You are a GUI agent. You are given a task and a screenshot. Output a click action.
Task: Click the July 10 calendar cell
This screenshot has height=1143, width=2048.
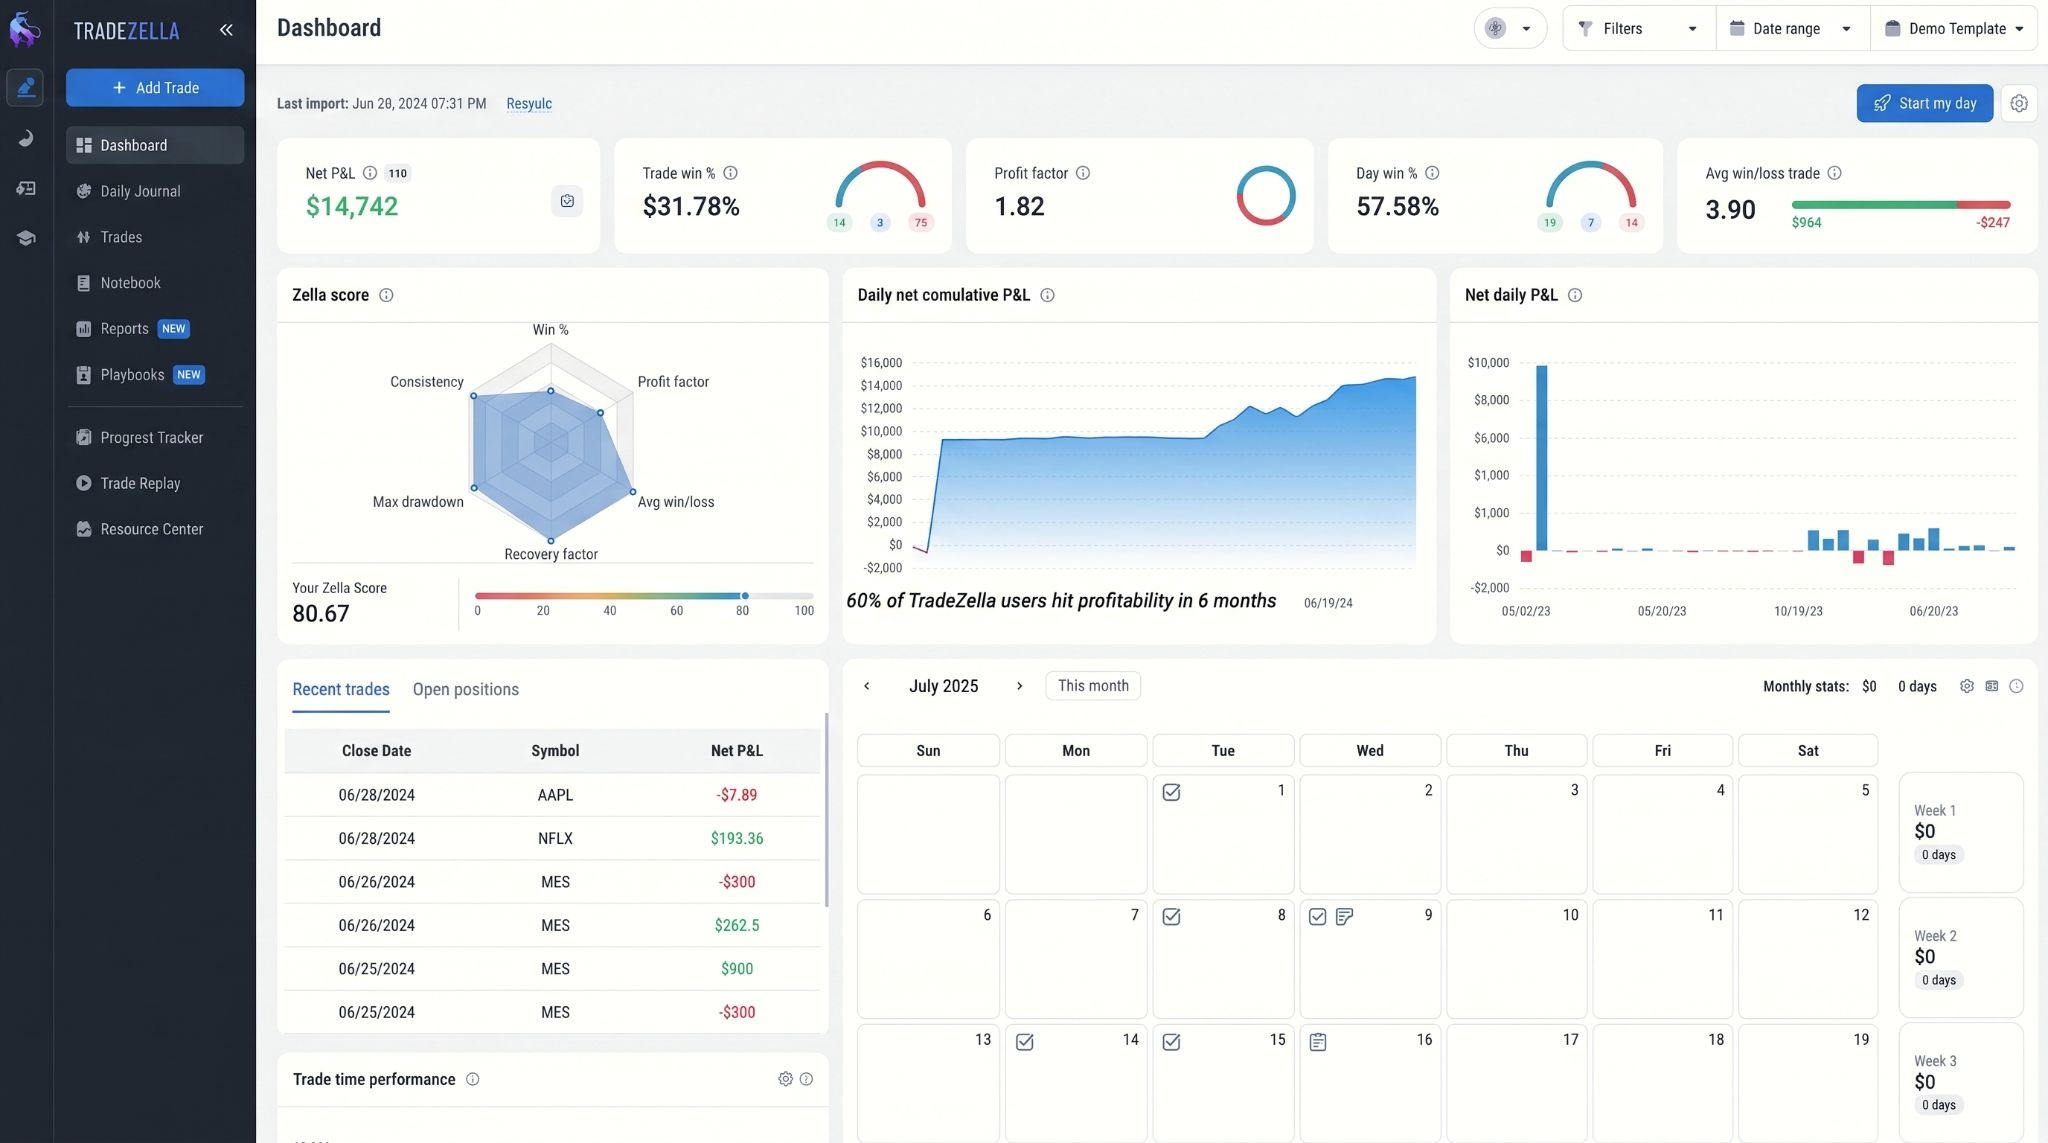click(1516, 958)
